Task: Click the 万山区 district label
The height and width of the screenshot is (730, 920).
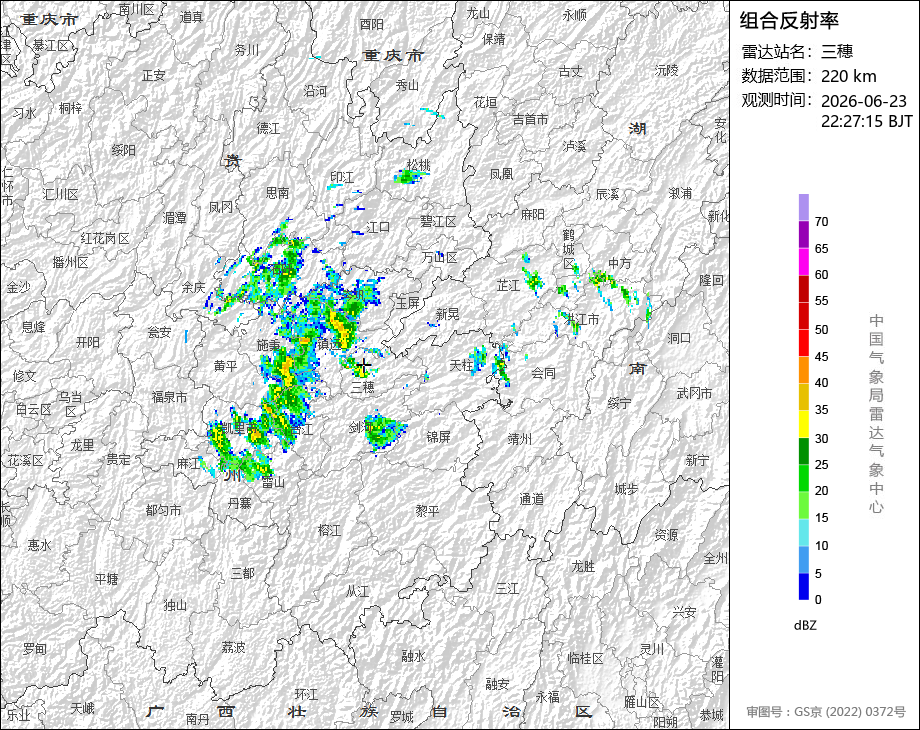Action: 439,258
